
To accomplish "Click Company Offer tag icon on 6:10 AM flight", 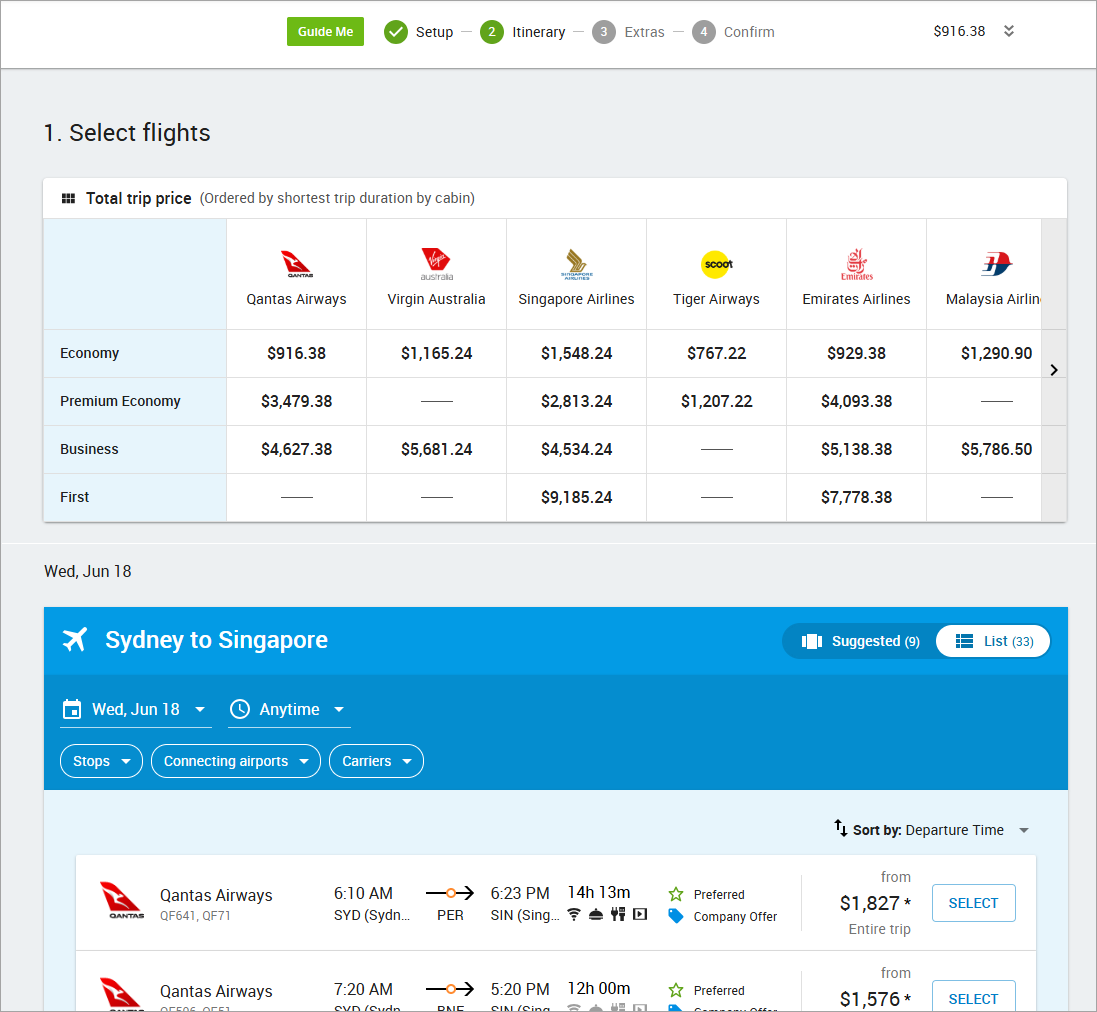I will 676,916.
